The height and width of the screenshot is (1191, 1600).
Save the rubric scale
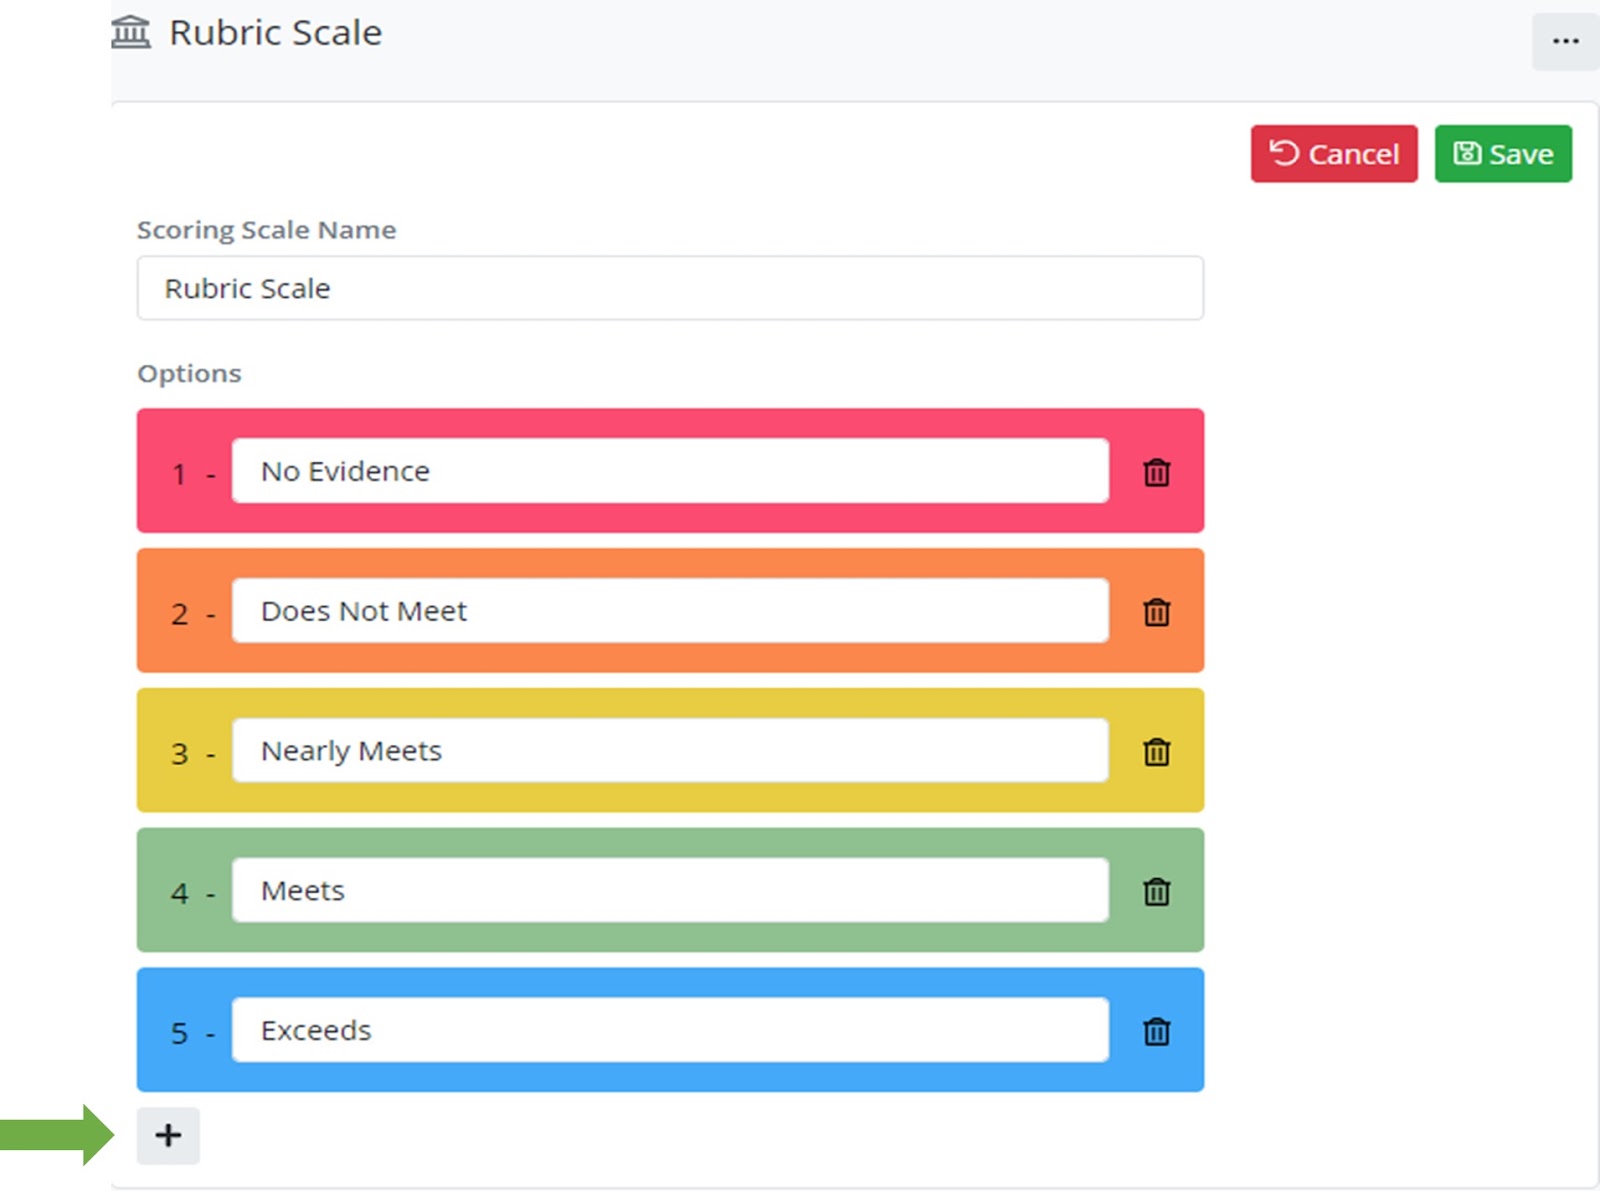coord(1502,154)
